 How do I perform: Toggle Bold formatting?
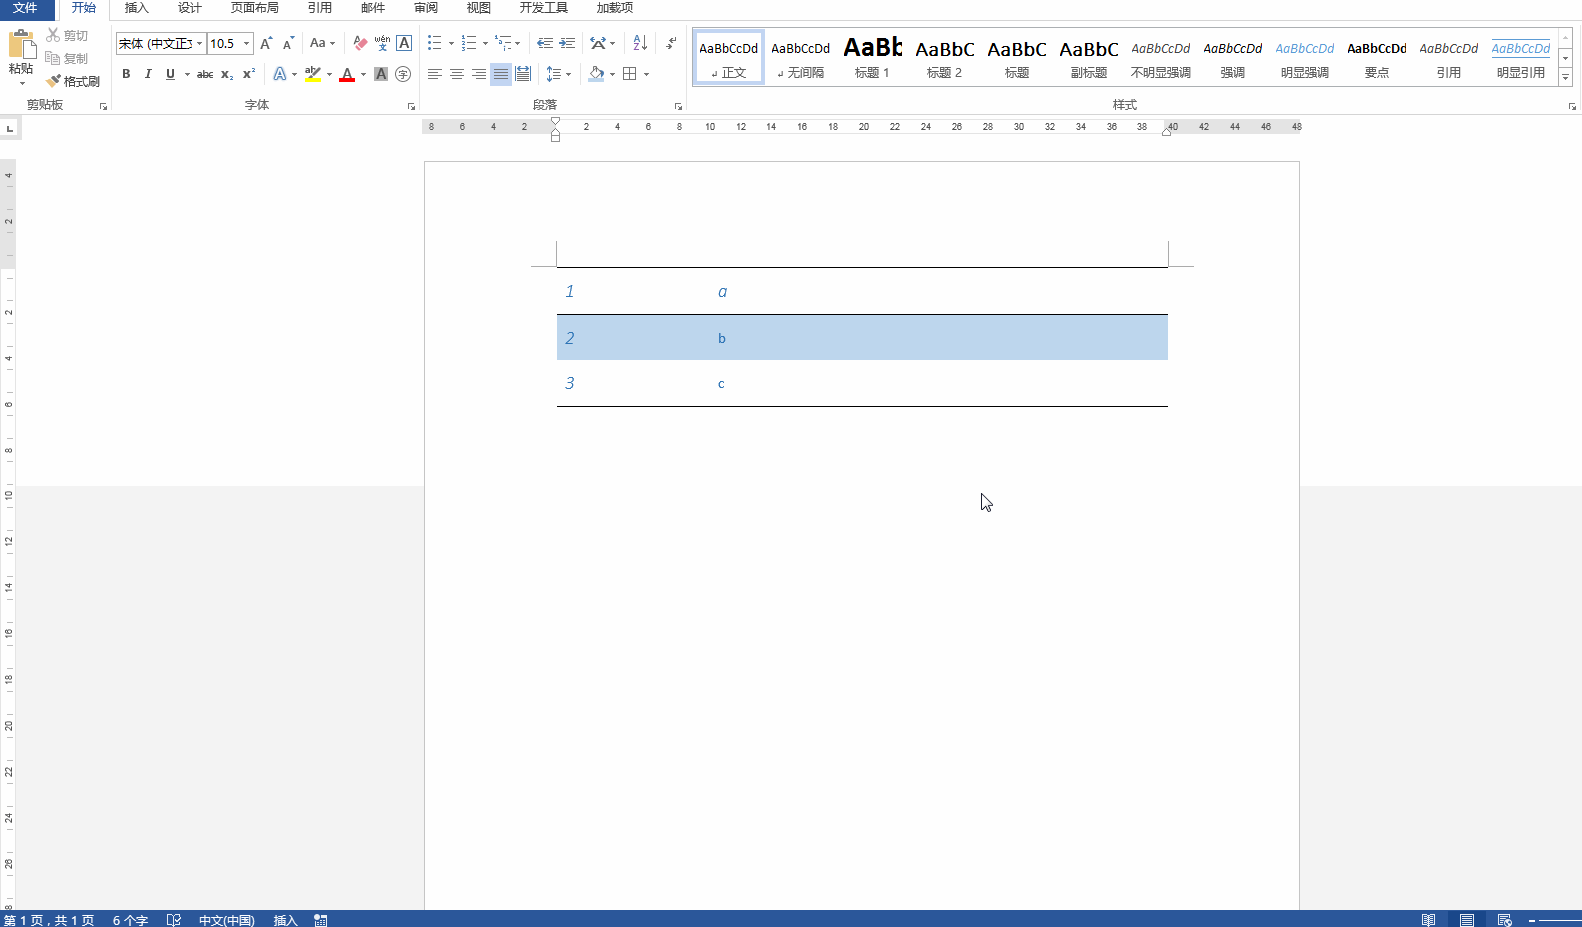click(x=126, y=74)
